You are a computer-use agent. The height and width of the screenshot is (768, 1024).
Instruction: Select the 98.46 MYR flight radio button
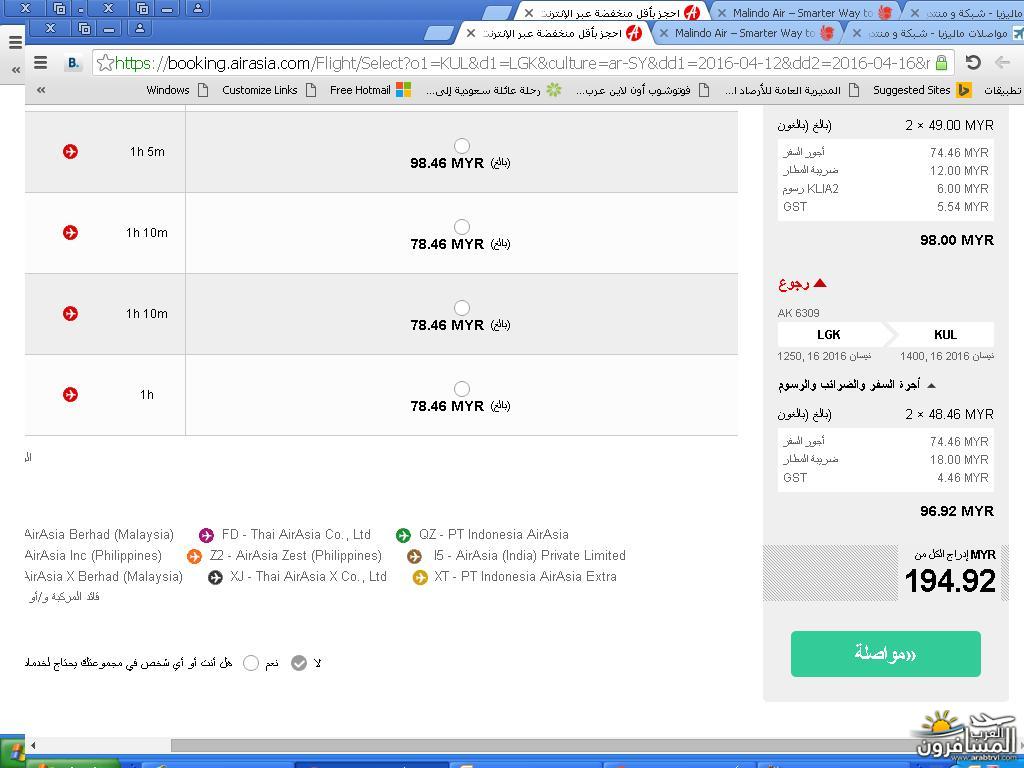462,146
